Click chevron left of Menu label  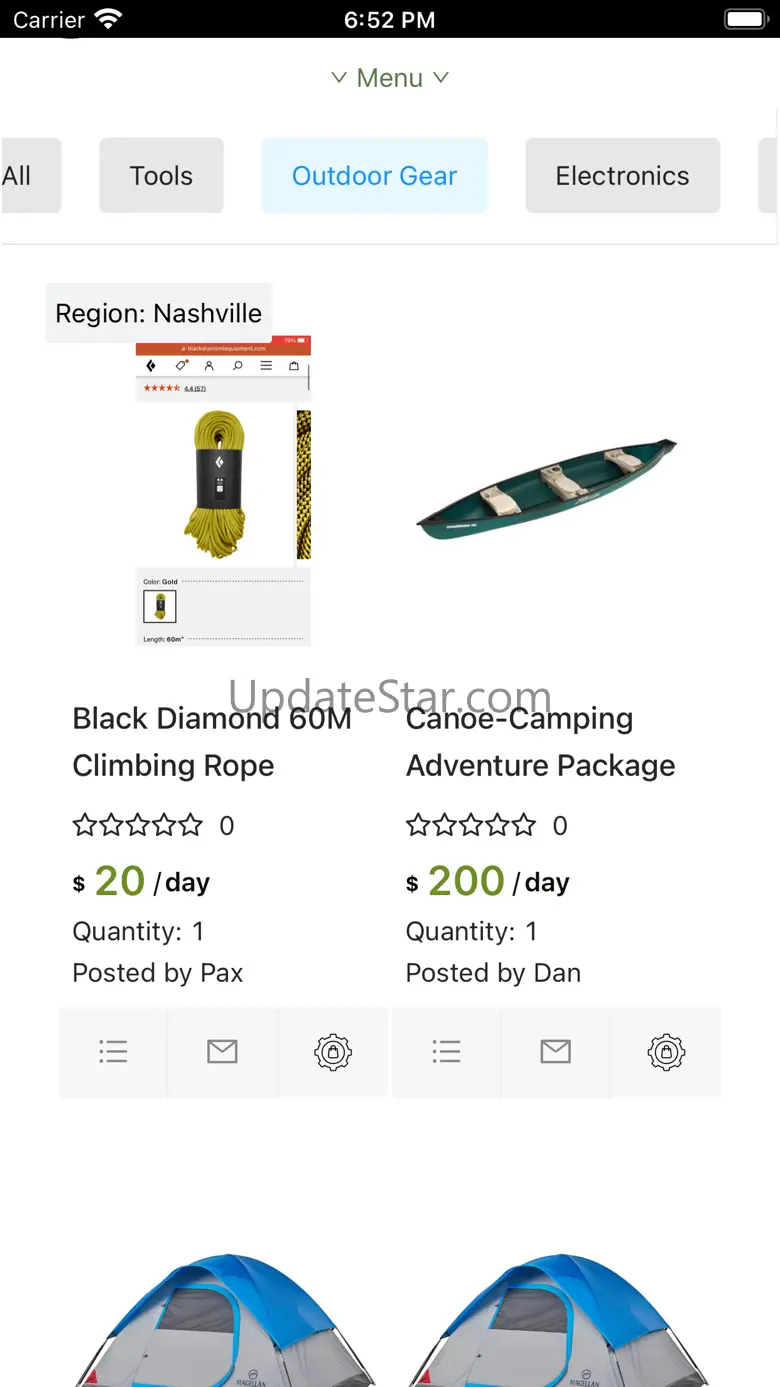339,78
